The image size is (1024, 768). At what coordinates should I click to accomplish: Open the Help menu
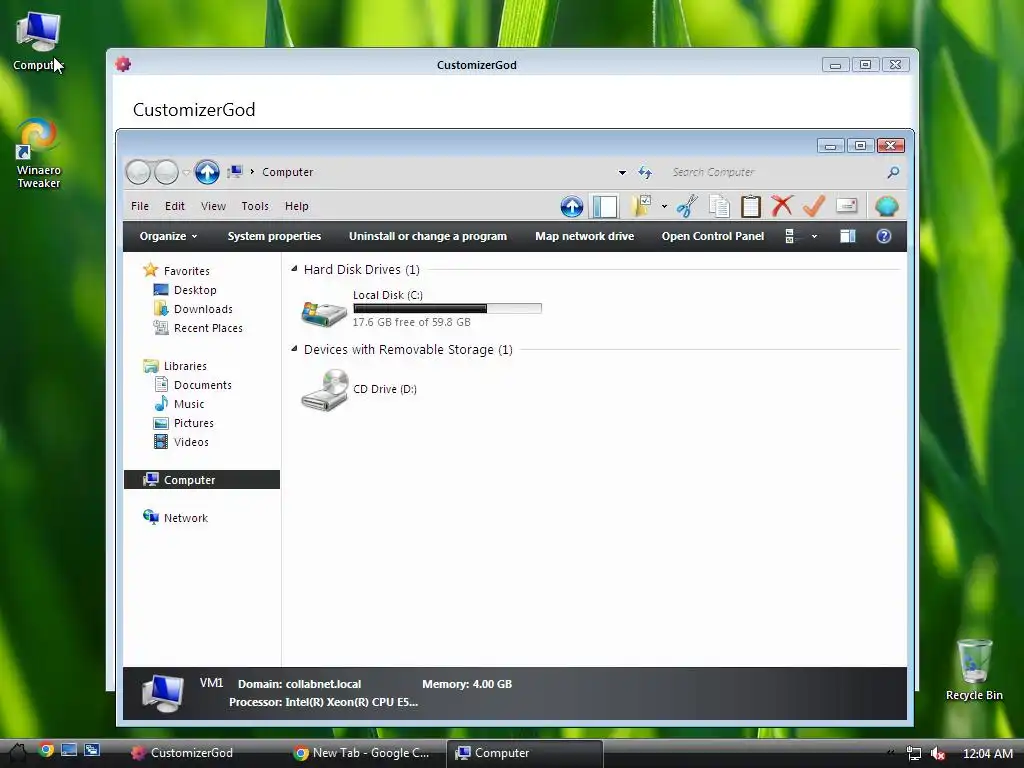[296, 206]
